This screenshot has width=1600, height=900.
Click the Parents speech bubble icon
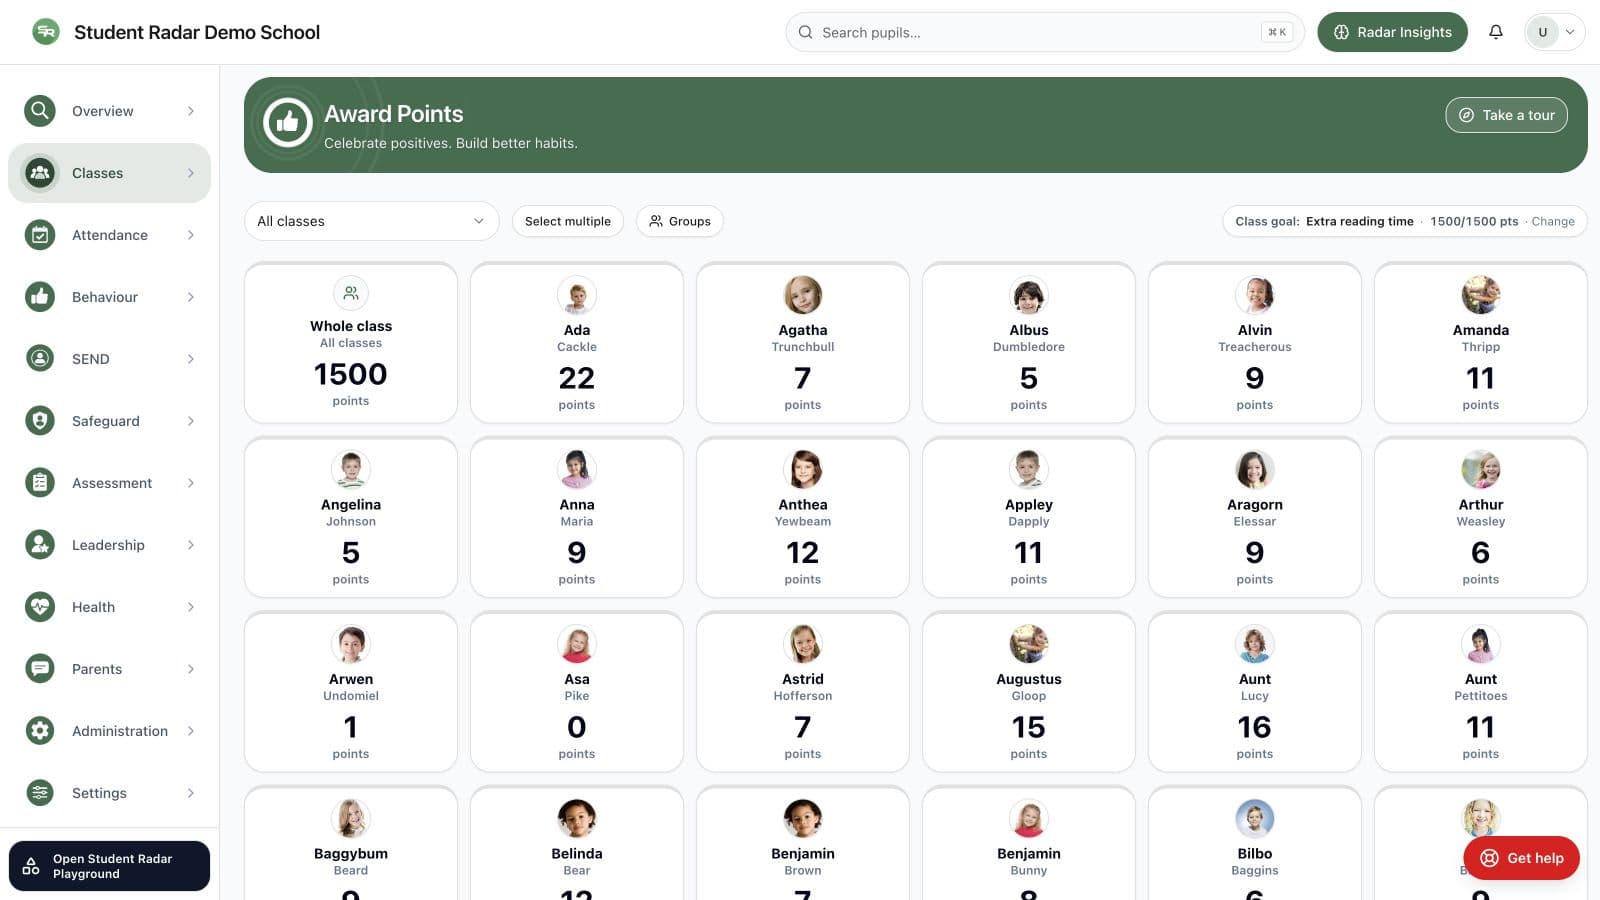click(40, 669)
